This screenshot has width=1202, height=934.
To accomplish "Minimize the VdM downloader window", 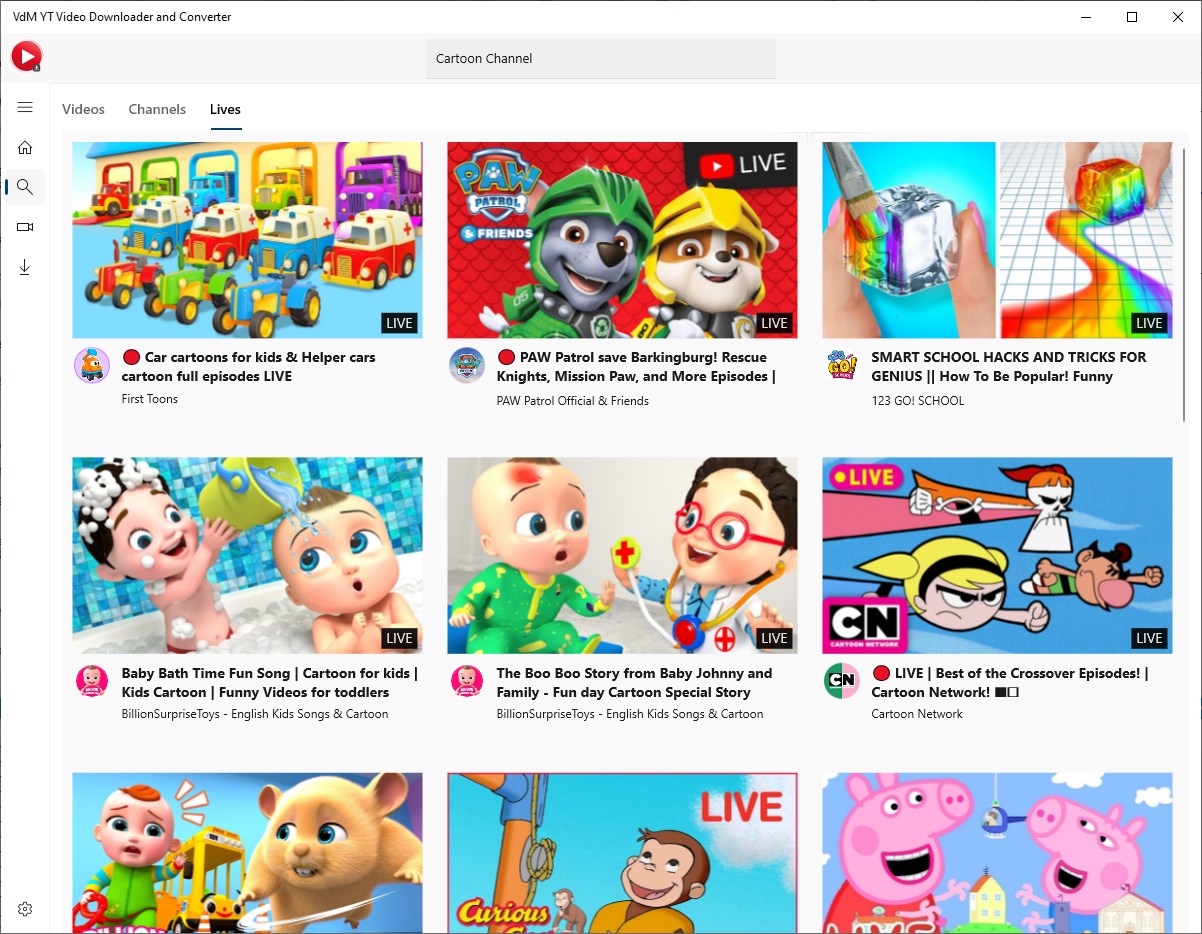I will (x=1086, y=17).
